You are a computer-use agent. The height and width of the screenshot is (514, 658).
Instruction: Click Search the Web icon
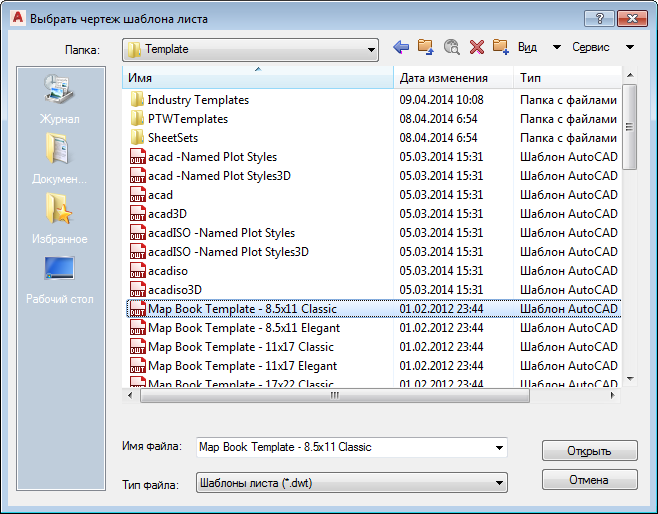click(452, 47)
